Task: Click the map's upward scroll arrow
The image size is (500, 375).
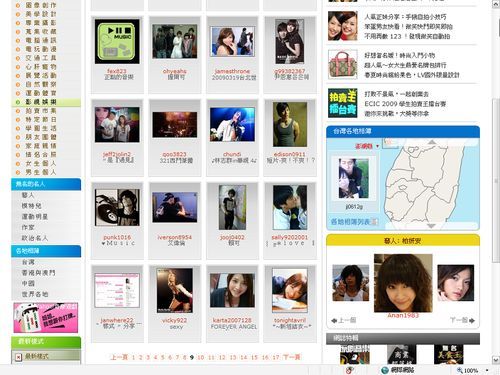Action: click(x=432, y=142)
